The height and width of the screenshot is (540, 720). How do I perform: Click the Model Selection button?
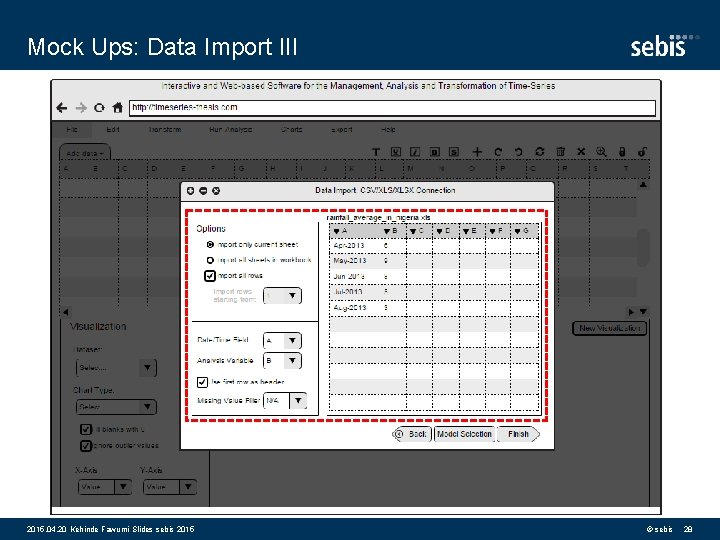point(465,434)
